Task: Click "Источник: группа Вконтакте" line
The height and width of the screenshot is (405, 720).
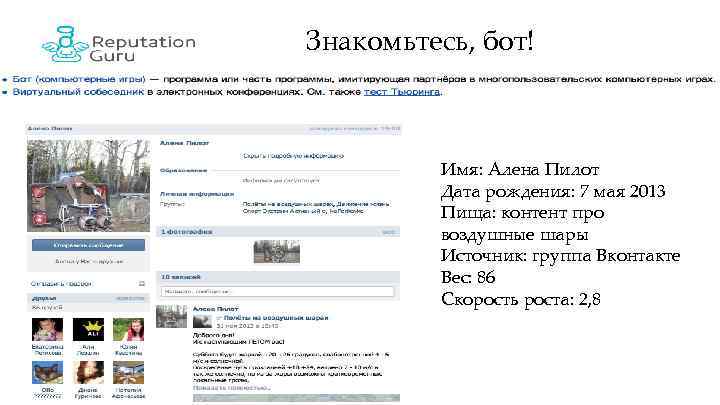Action: pyautogui.click(x=560, y=255)
